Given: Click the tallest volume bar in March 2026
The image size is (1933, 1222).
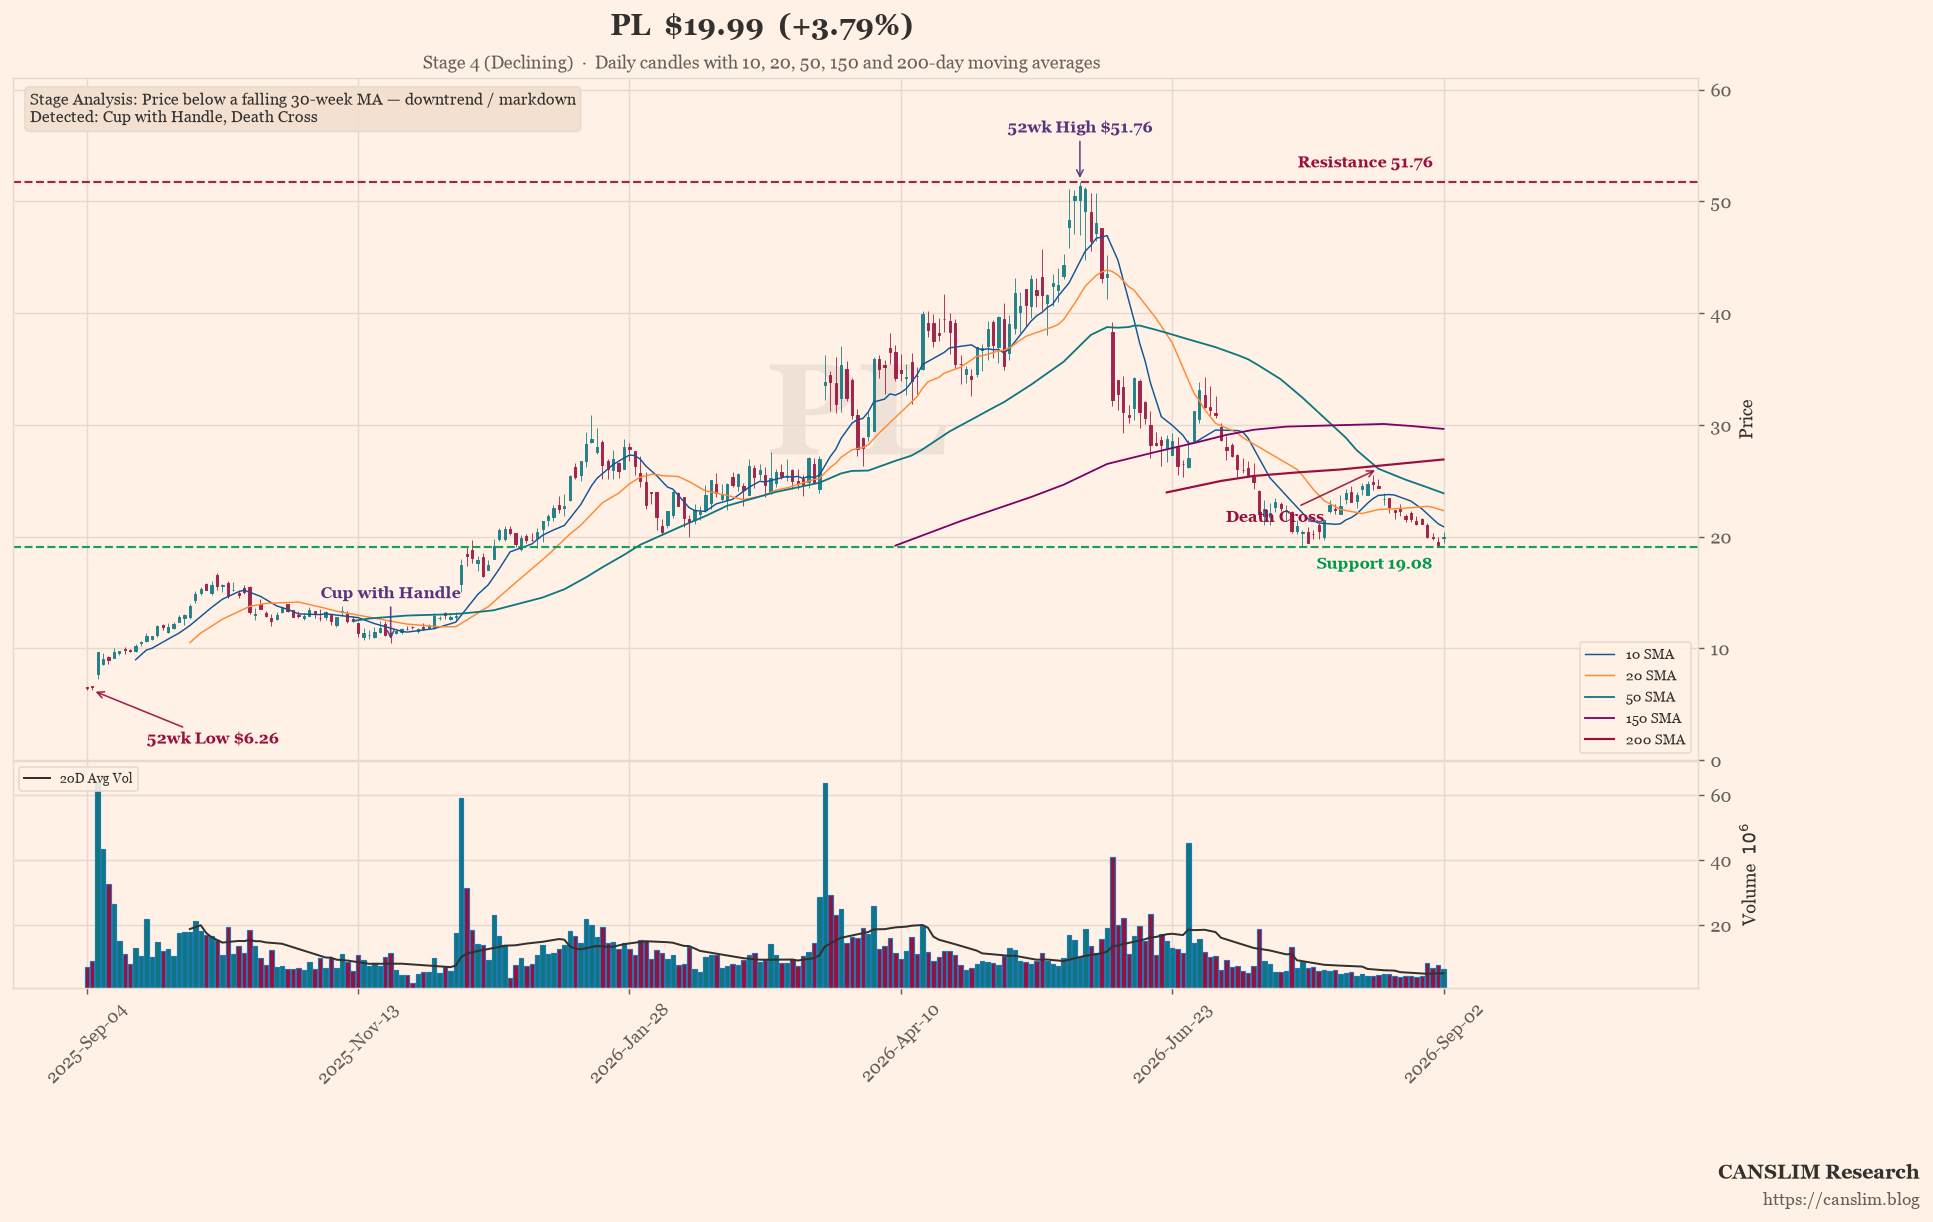Looking at the screenshot, I should (x=825, y=886).
